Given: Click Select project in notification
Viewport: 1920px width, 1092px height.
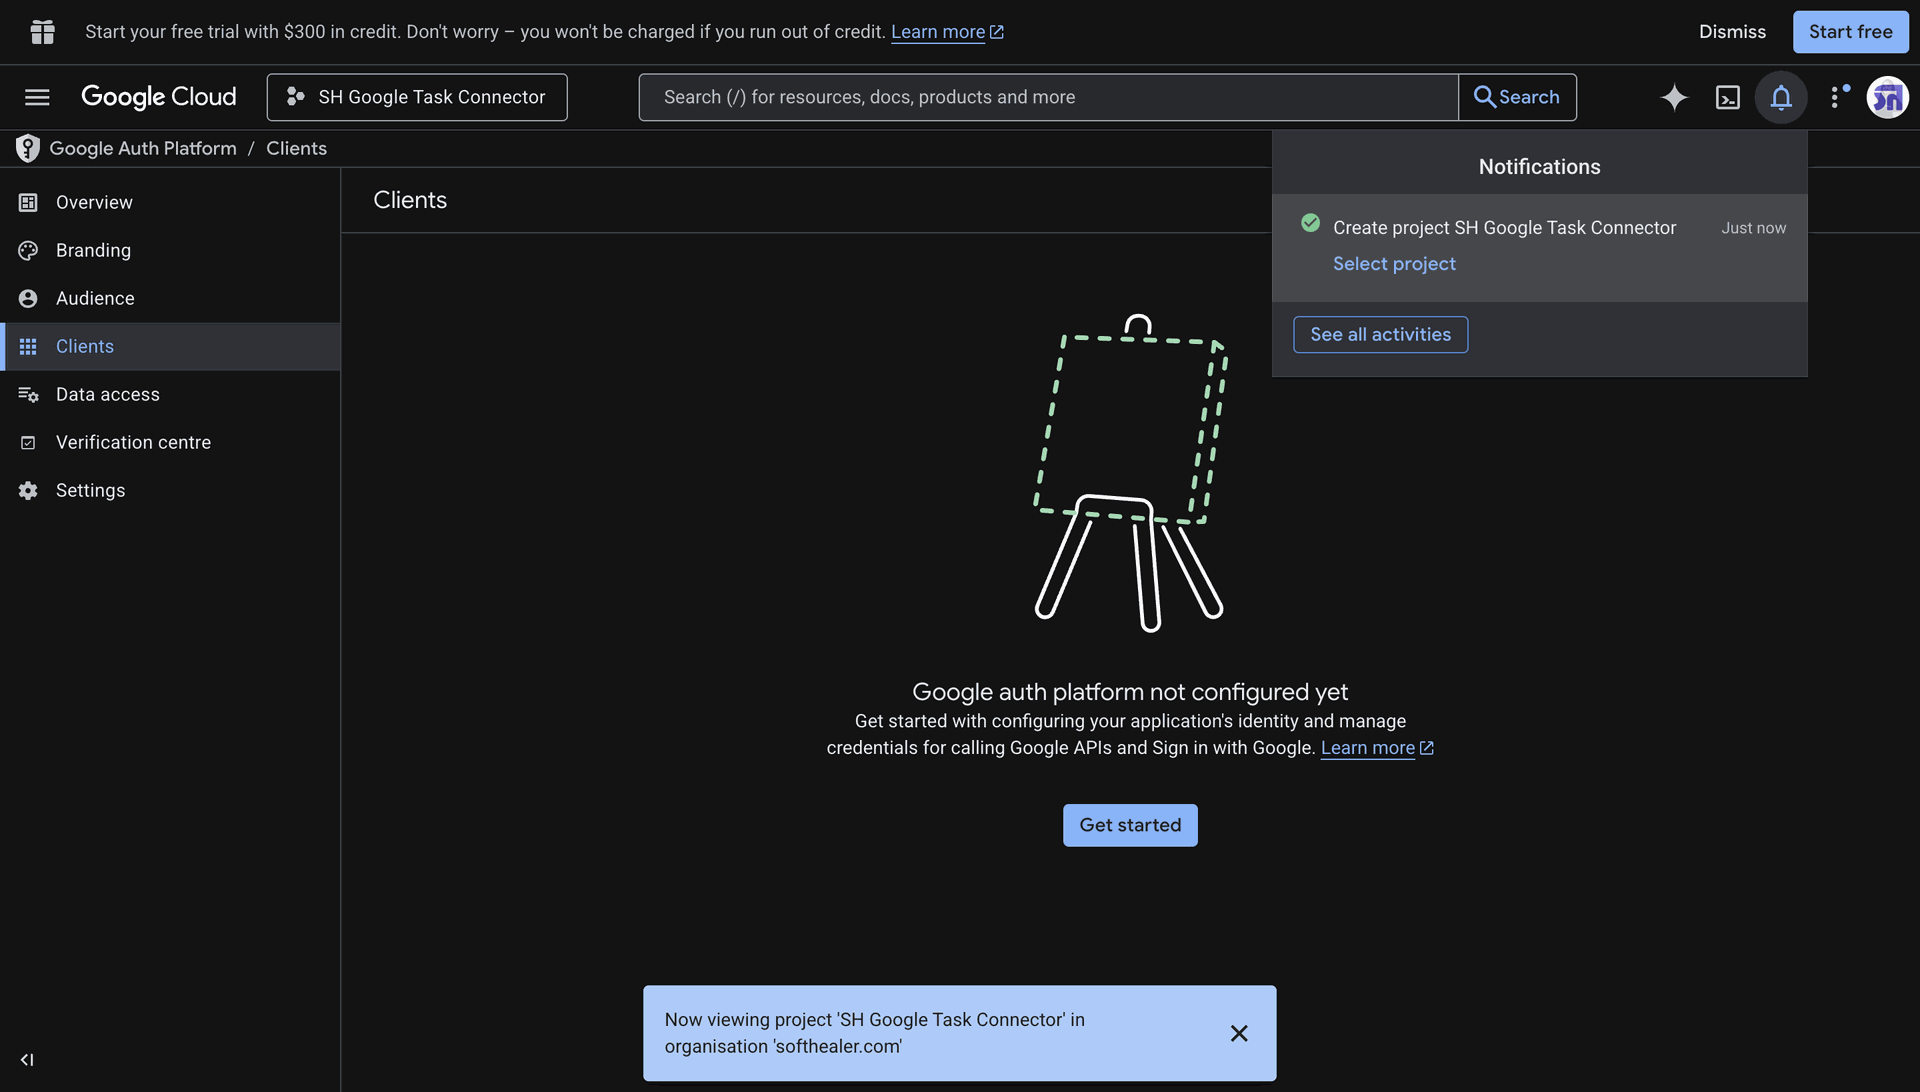Looking at the screenshot, I should coord(1394,264).
